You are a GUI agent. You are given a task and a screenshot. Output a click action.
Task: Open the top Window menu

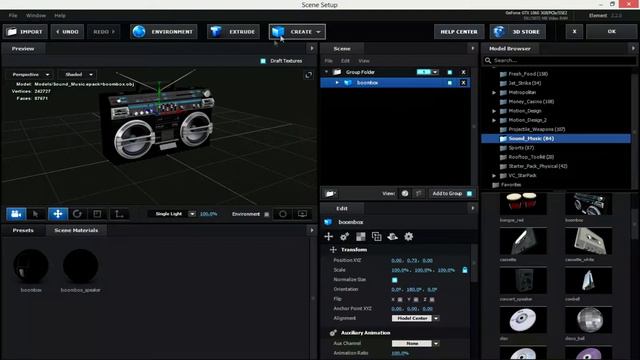[36, 16]
